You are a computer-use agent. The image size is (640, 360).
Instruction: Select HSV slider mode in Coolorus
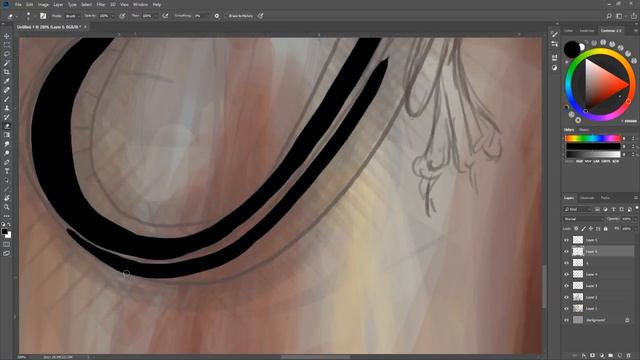pos(588,162)
